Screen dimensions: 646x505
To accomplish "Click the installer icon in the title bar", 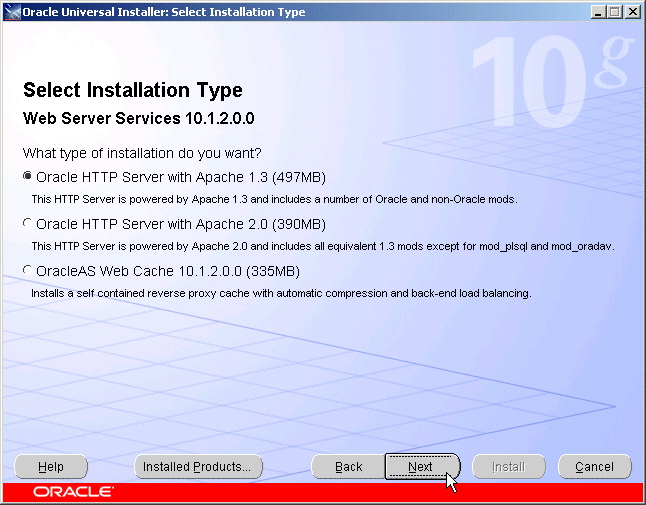I will pyautogui.click(x=12, y=12).
